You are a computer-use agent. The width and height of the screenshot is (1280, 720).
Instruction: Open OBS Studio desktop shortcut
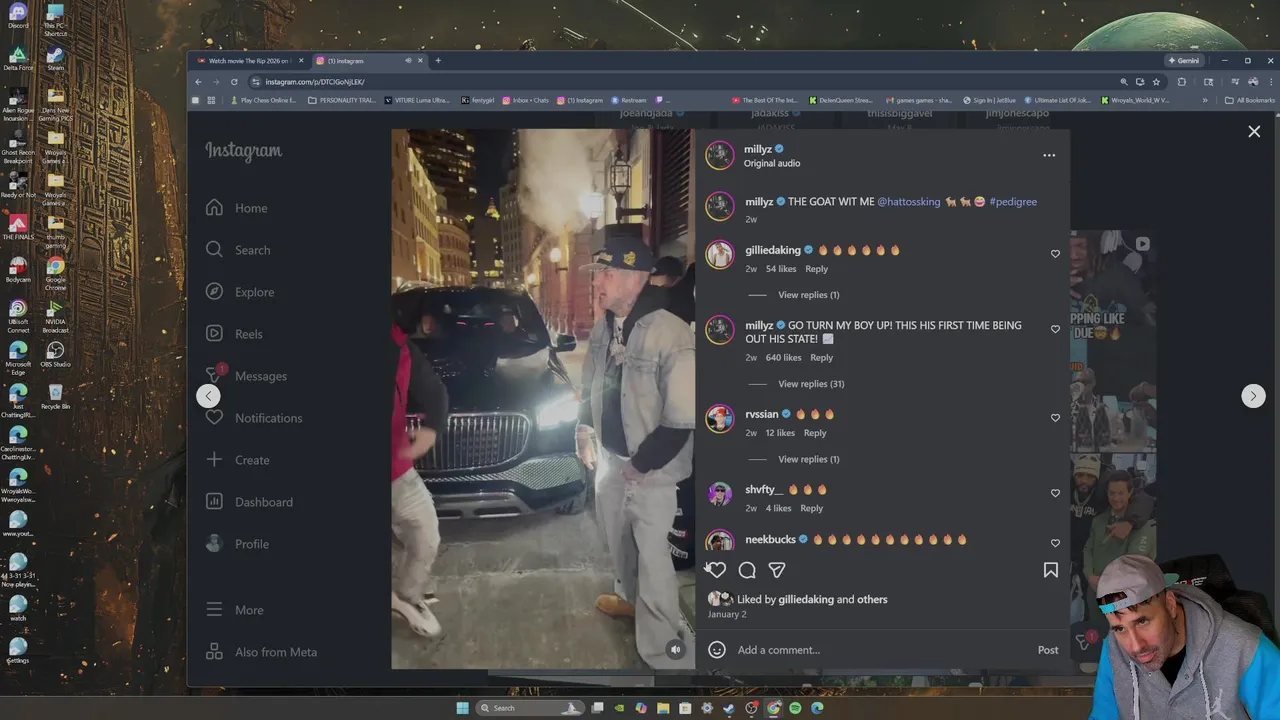click(55, 355)
